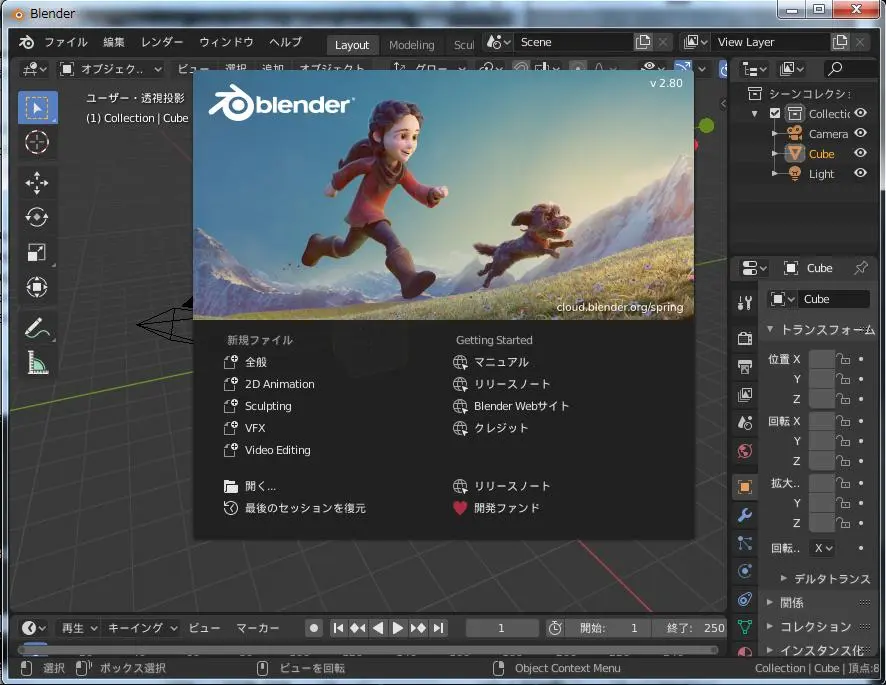Activate the Transform tool

pyautogui.click(x=37, y=287)
